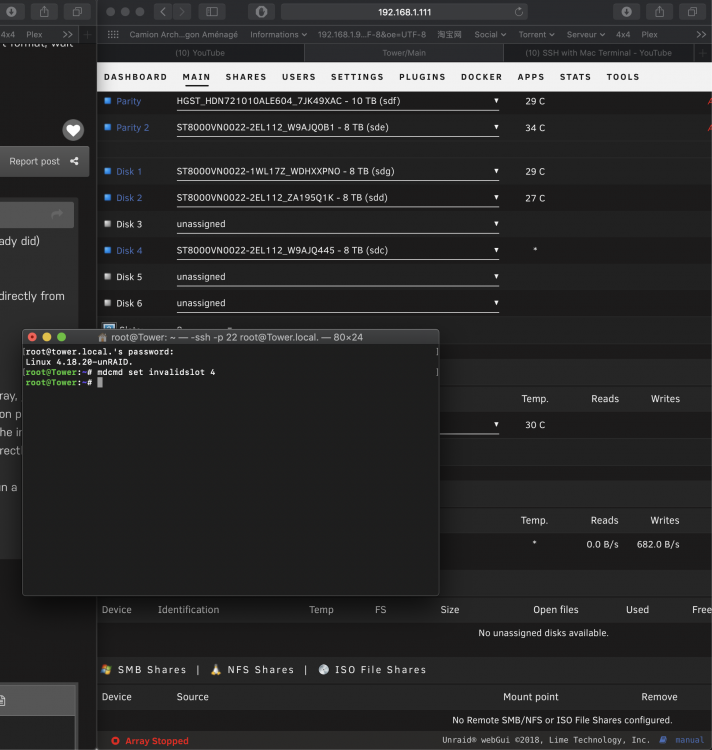Open Parity device dropdown

[338, 101]
